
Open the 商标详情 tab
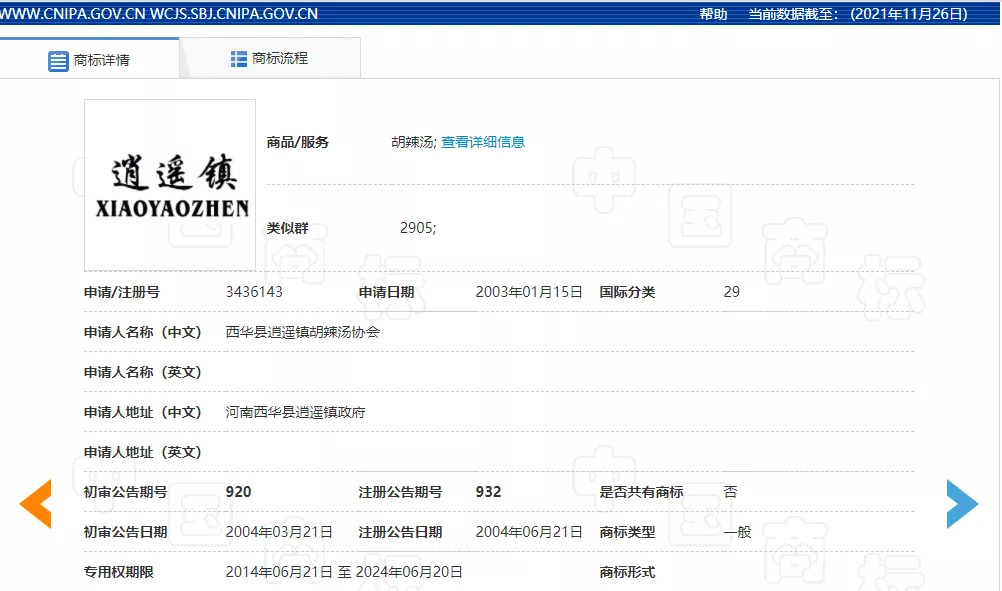89,59
